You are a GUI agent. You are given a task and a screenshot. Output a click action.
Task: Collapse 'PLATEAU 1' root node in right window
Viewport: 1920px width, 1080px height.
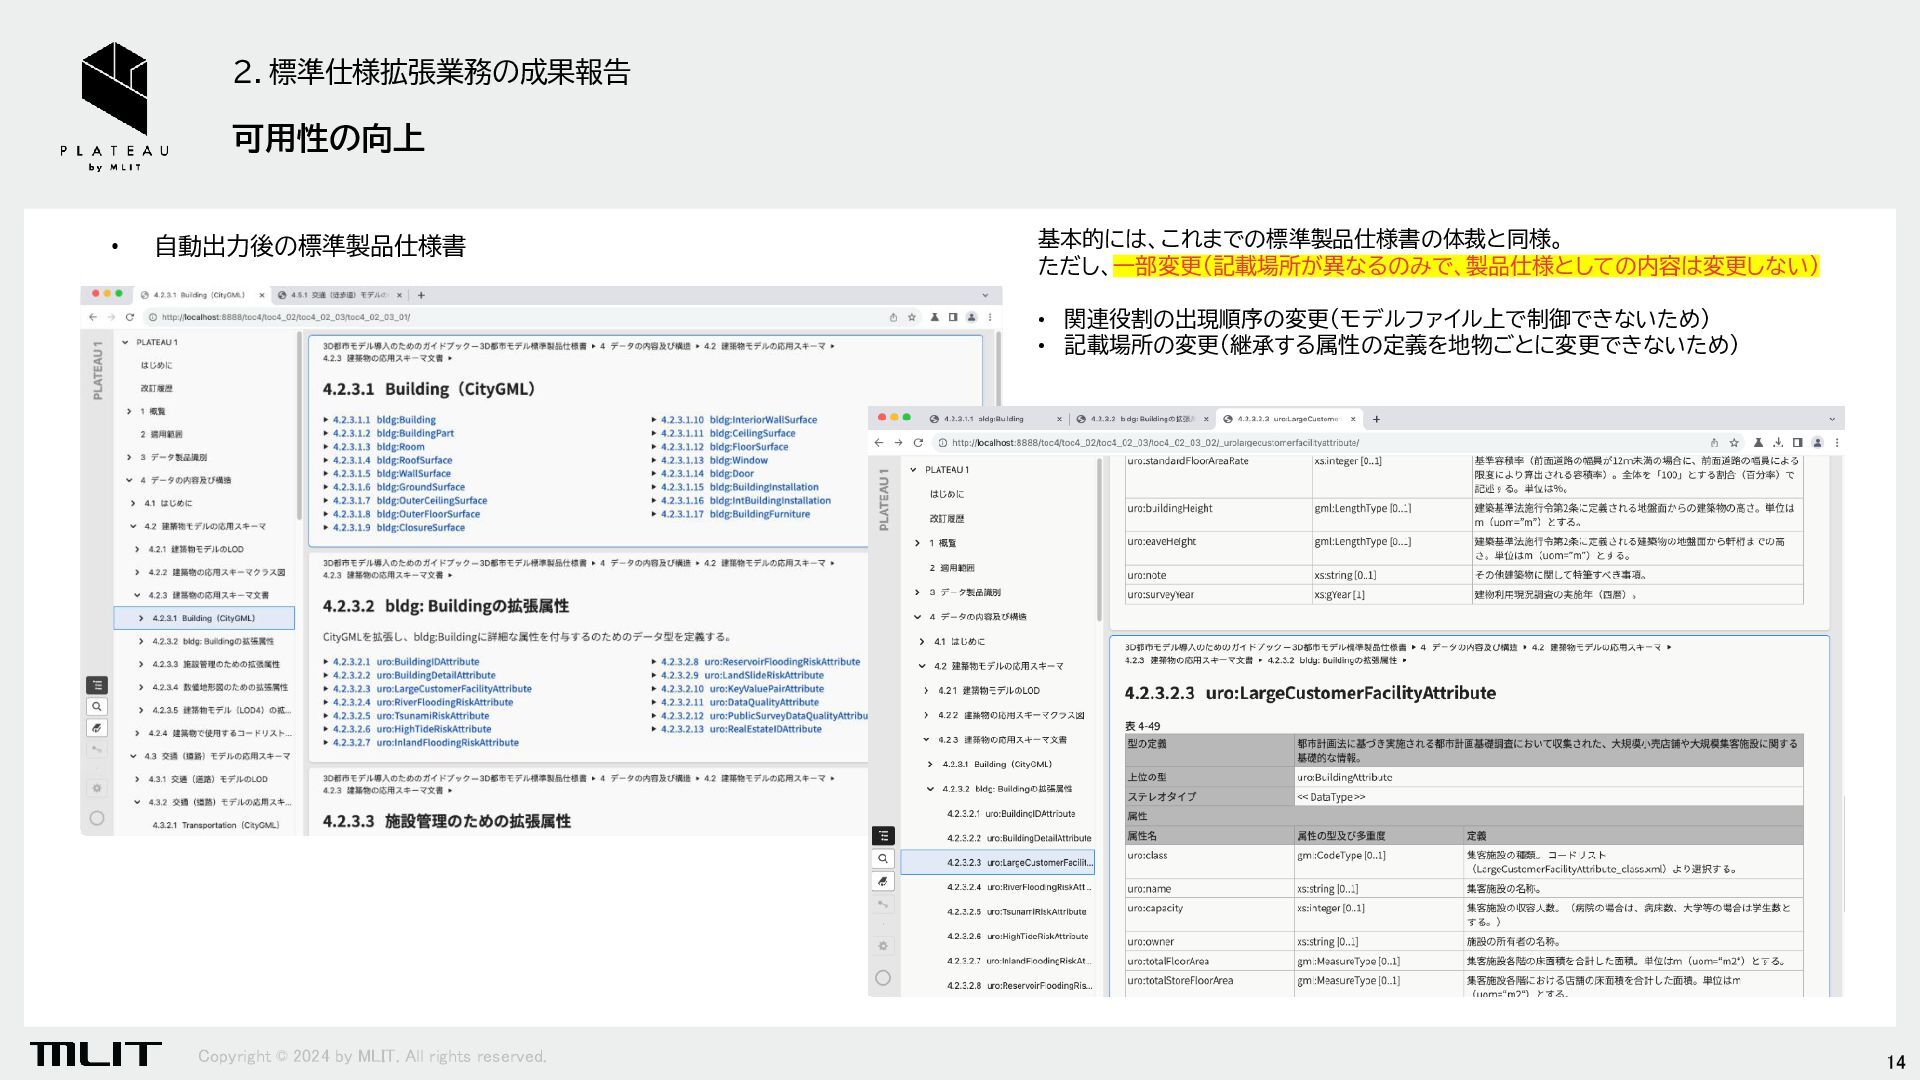tap(913, 469)
